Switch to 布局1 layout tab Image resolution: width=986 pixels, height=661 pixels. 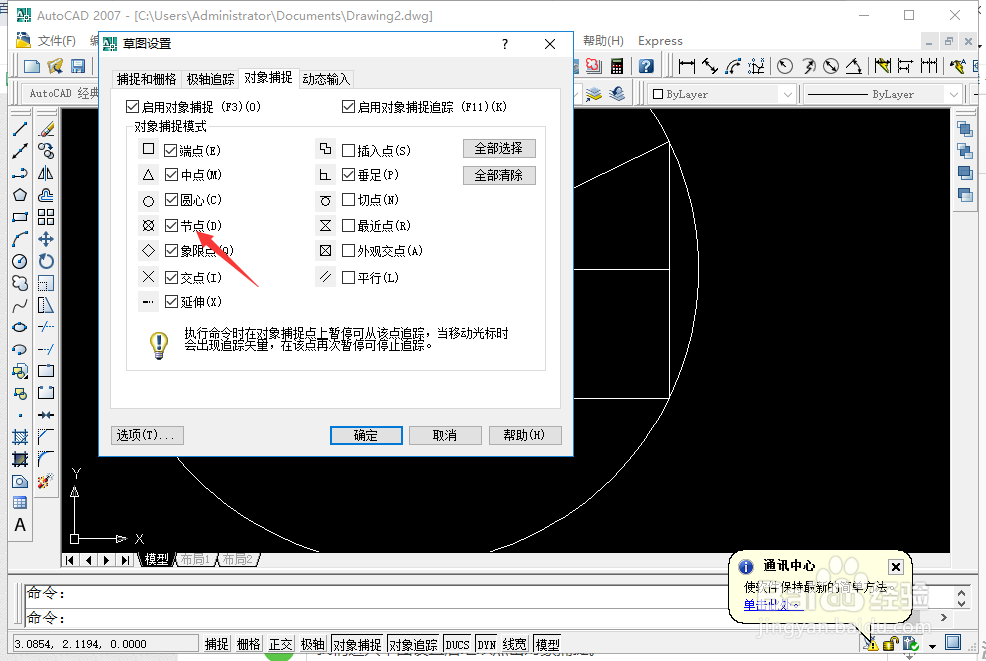(x=196, y=559)
